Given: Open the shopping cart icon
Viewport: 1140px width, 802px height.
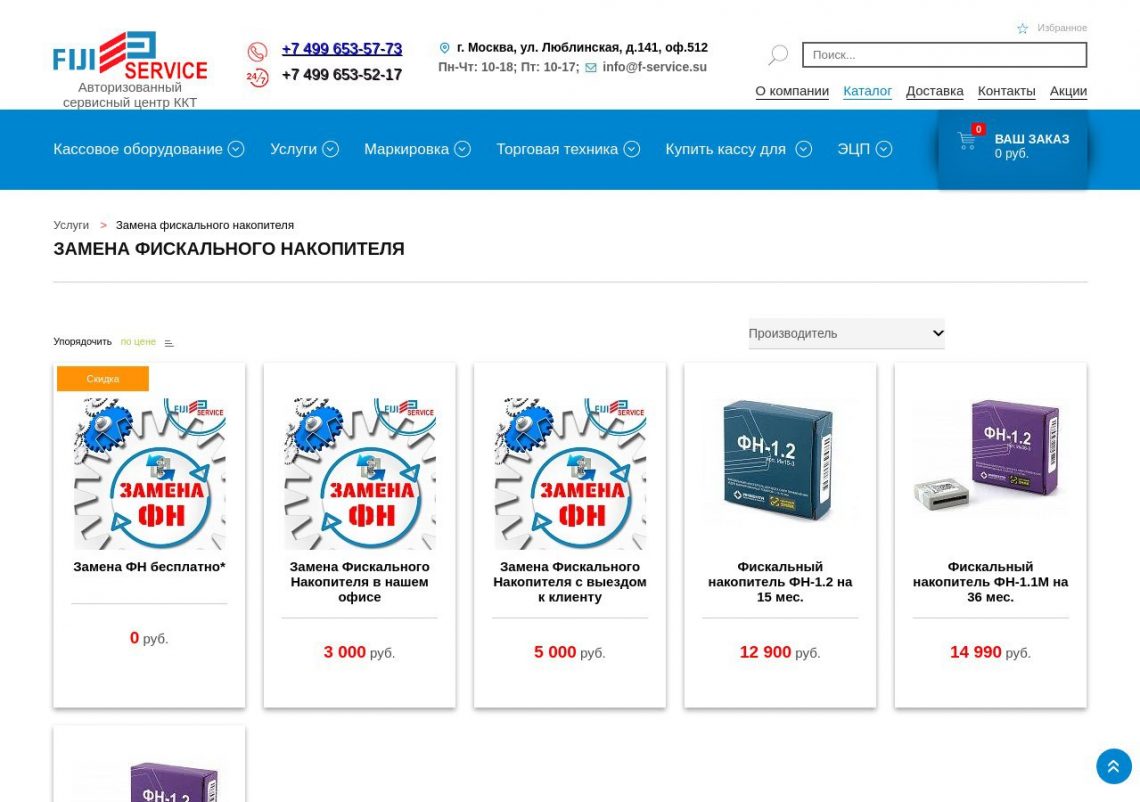Looking at the screenshot, I should click(x=967, y=140).
